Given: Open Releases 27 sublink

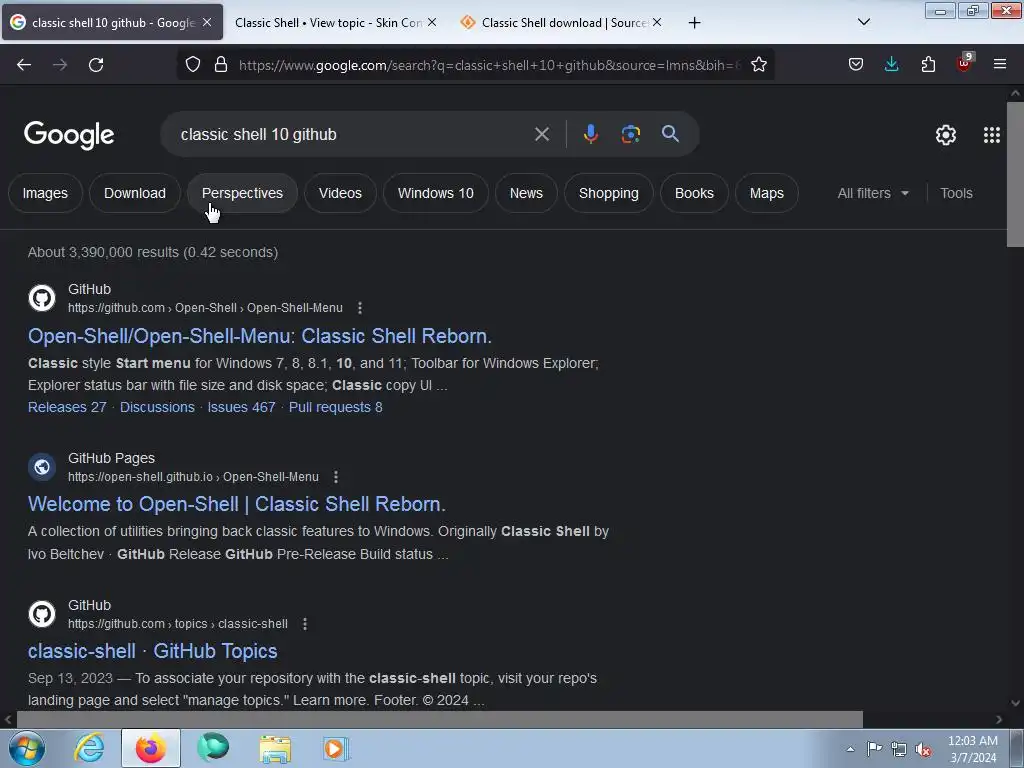Looking at the screenshot, I should [67, 407].
